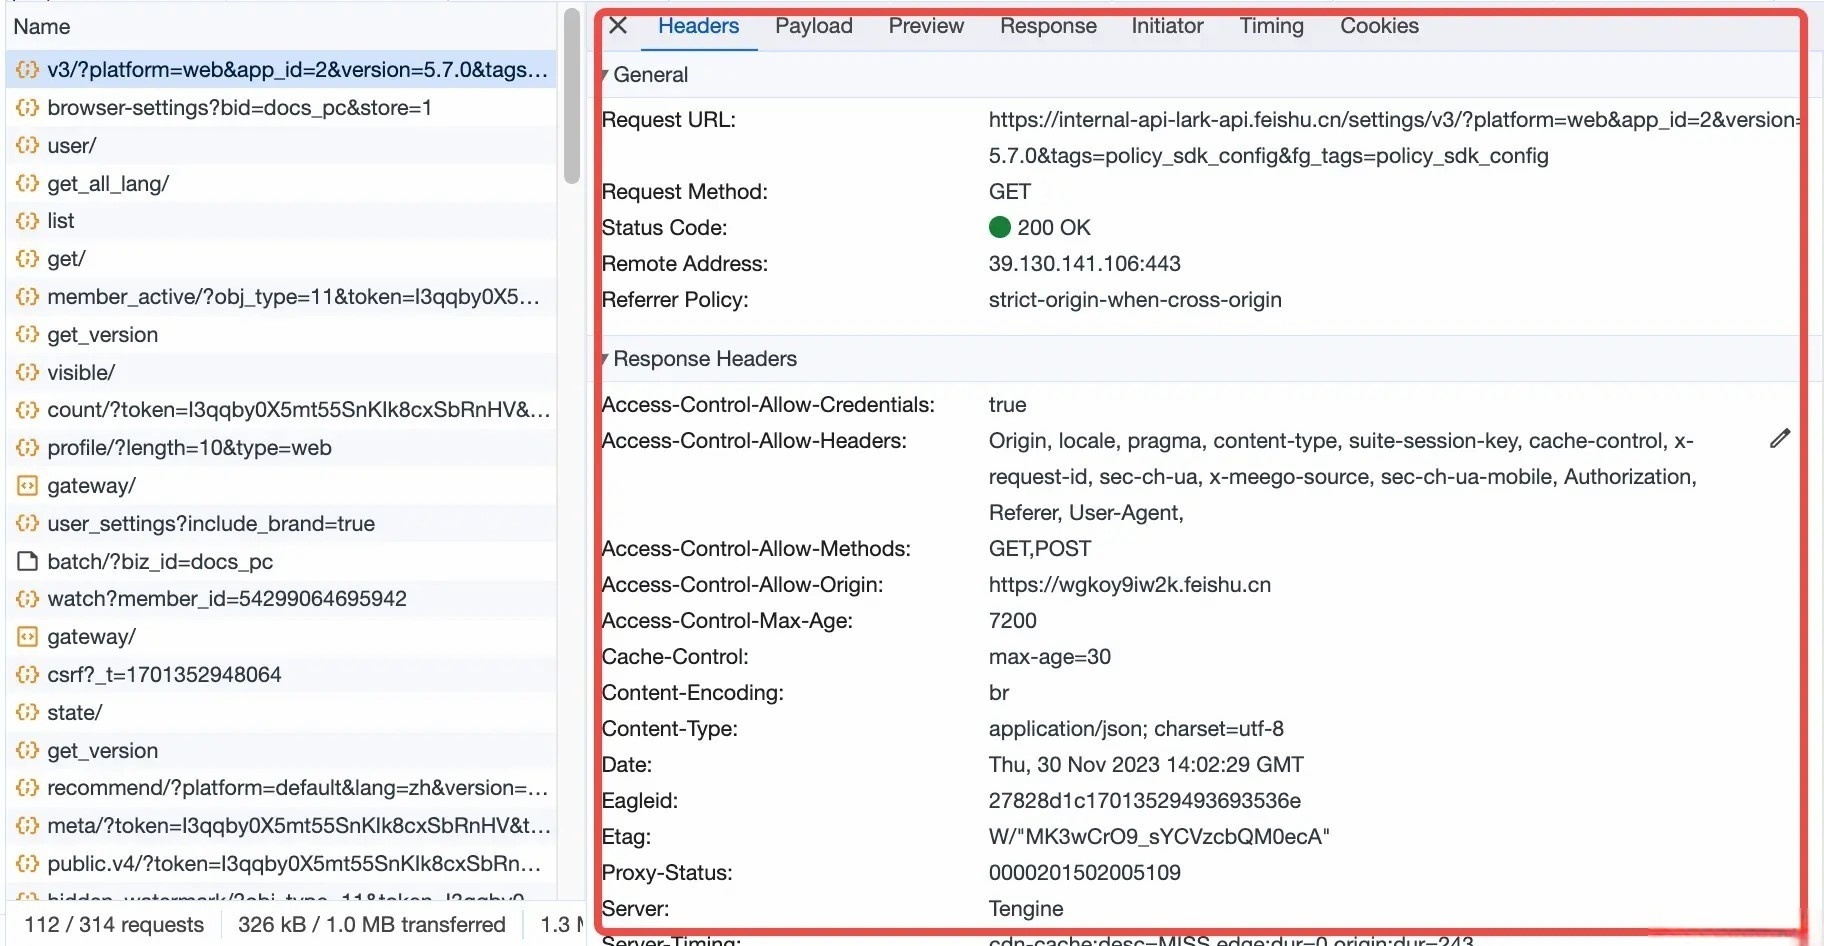Click the request list vertical scrollbar
Viewport: 1824px width, 946px height.
(572, 96)
